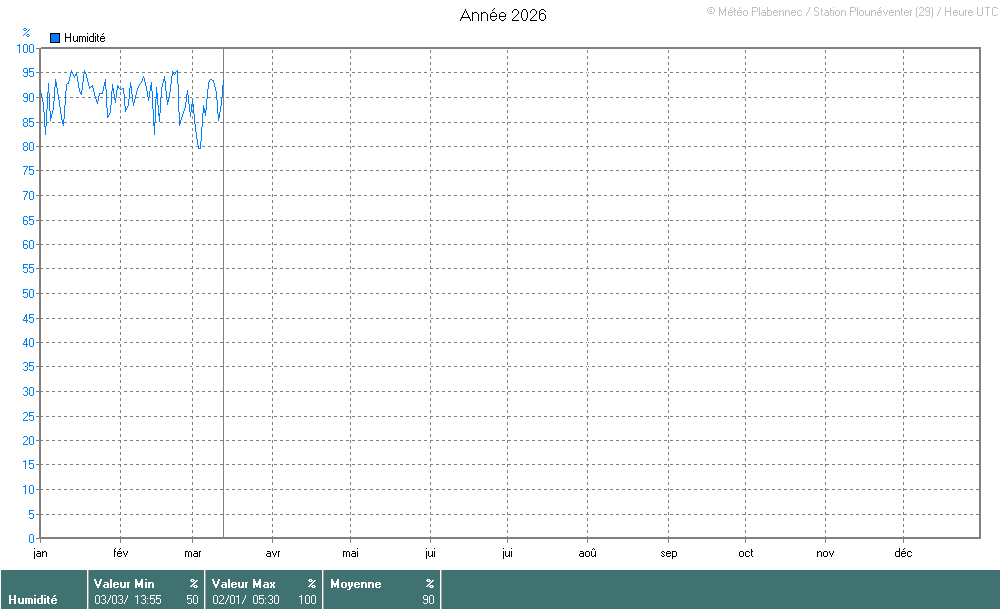
Task: Click the 100 label on the y-axis
Action: tap(26, 49)
